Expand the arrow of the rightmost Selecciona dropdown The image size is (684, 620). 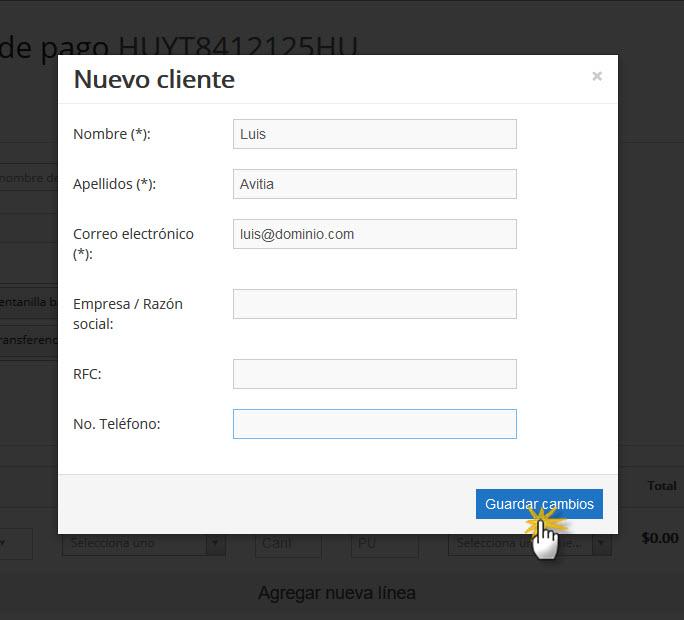(601, 544)
